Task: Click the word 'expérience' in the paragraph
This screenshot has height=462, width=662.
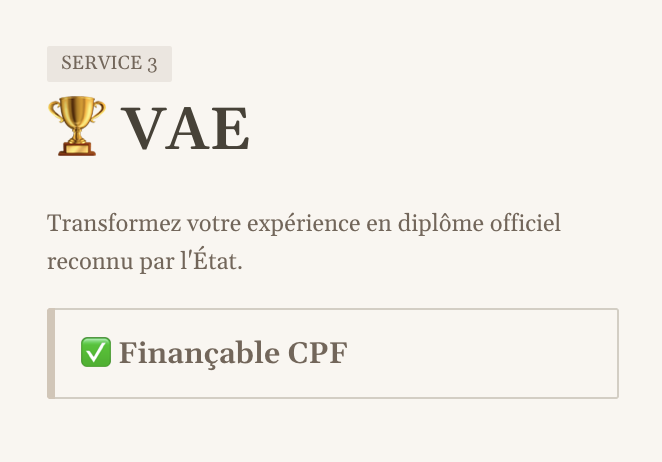Action: (304, 224)
